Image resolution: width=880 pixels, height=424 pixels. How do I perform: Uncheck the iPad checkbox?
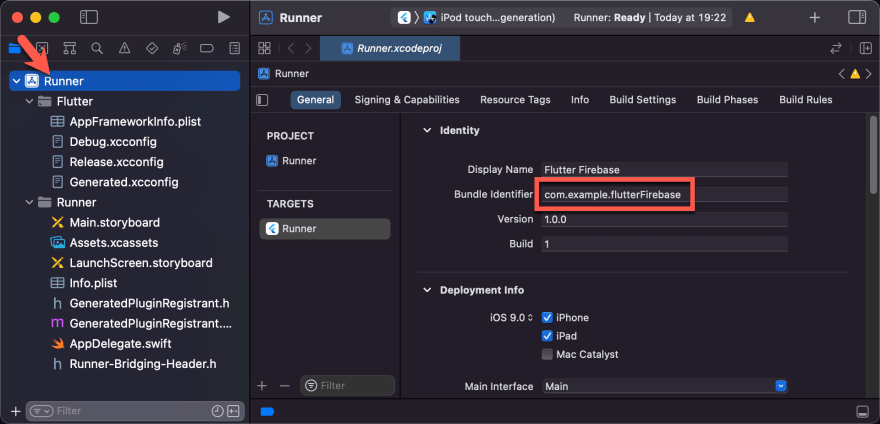547,336
